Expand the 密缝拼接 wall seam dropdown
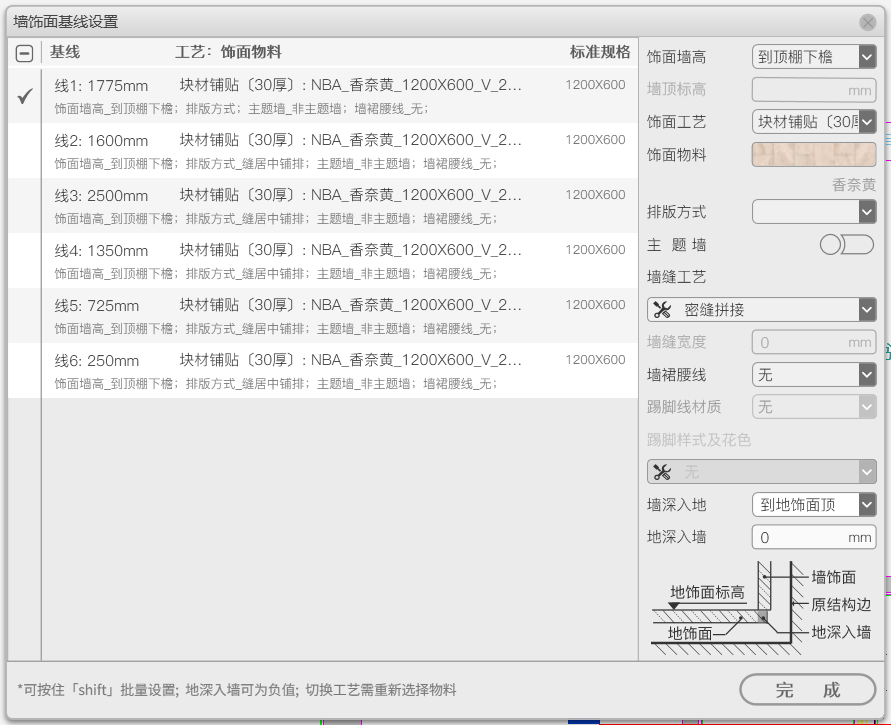 (x=761, y=310)
